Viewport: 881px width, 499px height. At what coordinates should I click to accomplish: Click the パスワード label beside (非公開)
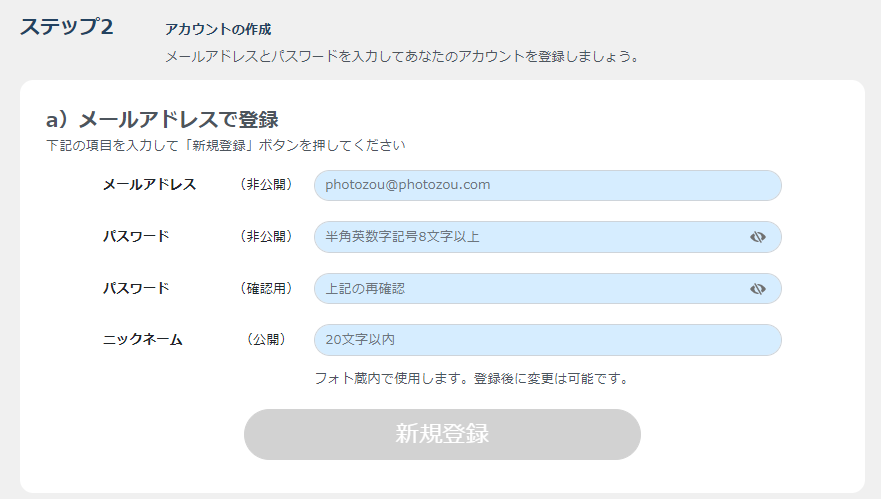[136, 236]
